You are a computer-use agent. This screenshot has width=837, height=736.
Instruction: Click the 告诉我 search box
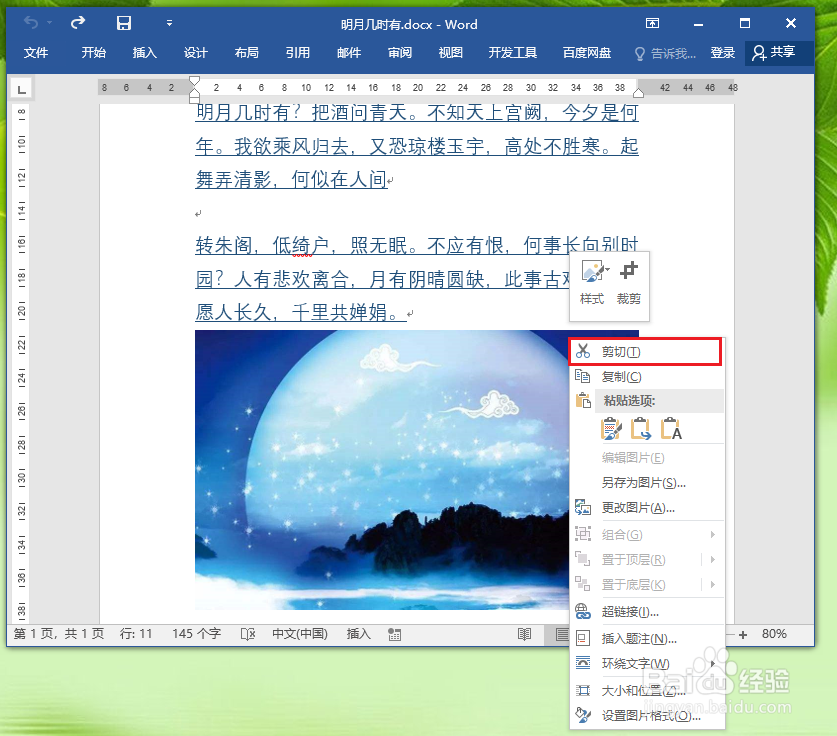coord(665,53)
